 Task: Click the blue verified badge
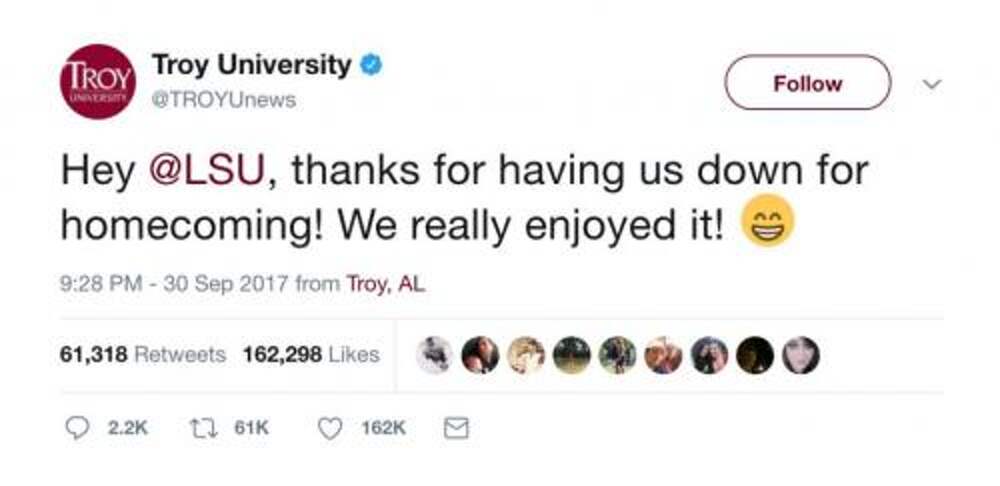[371, 67]
